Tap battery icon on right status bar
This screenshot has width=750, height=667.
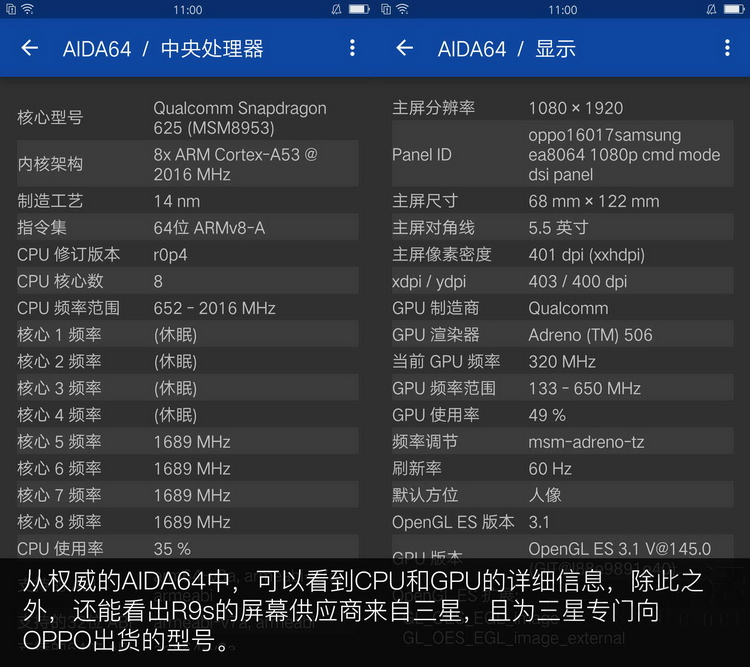pos(734,9)
